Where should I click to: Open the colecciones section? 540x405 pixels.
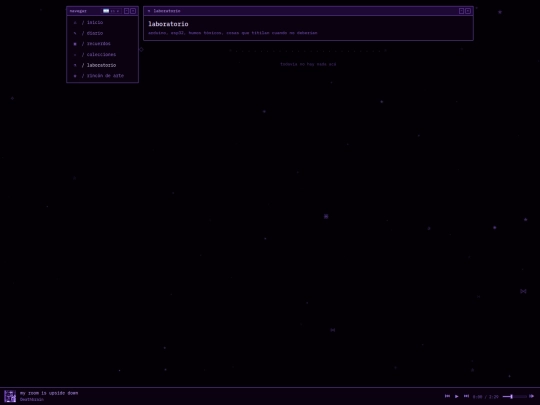102,54
